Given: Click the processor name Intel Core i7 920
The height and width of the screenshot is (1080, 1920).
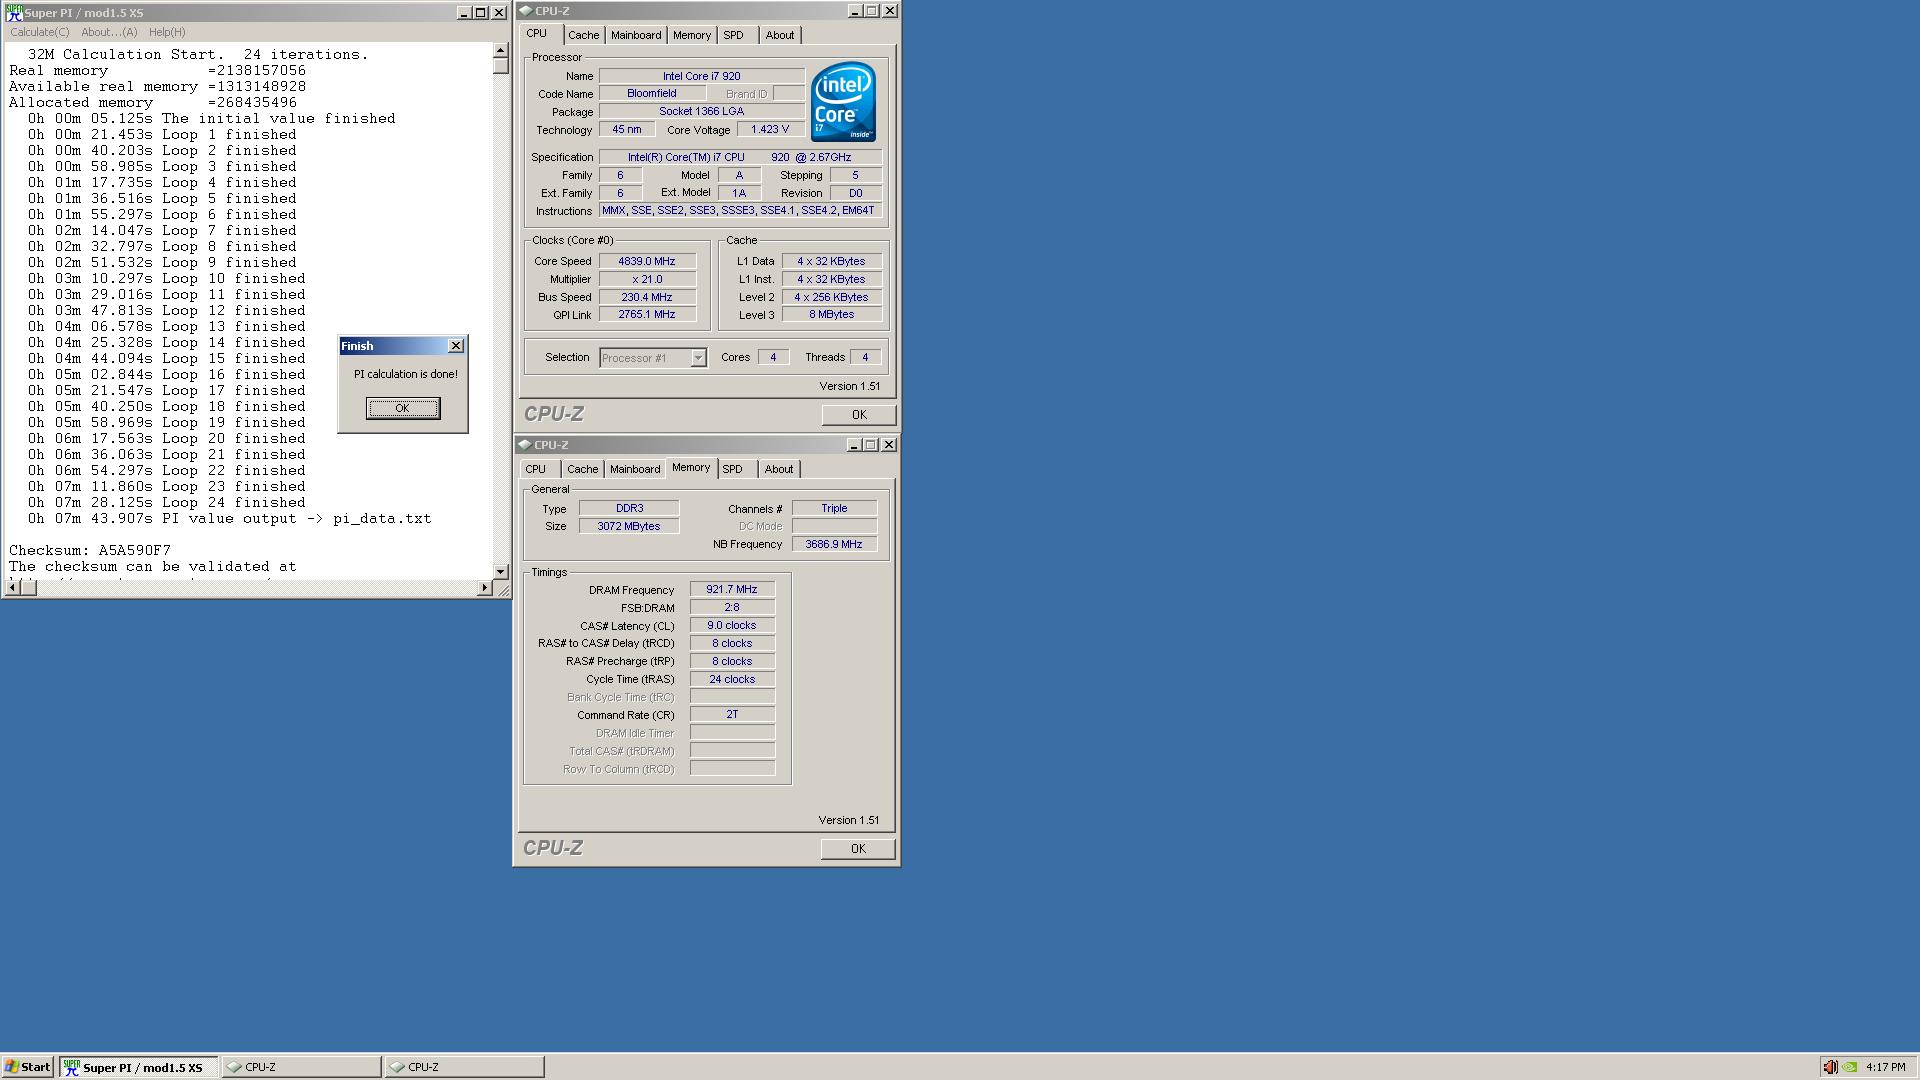Looking at the screenshot, I should pyautogui.click(x=702, y=76).
